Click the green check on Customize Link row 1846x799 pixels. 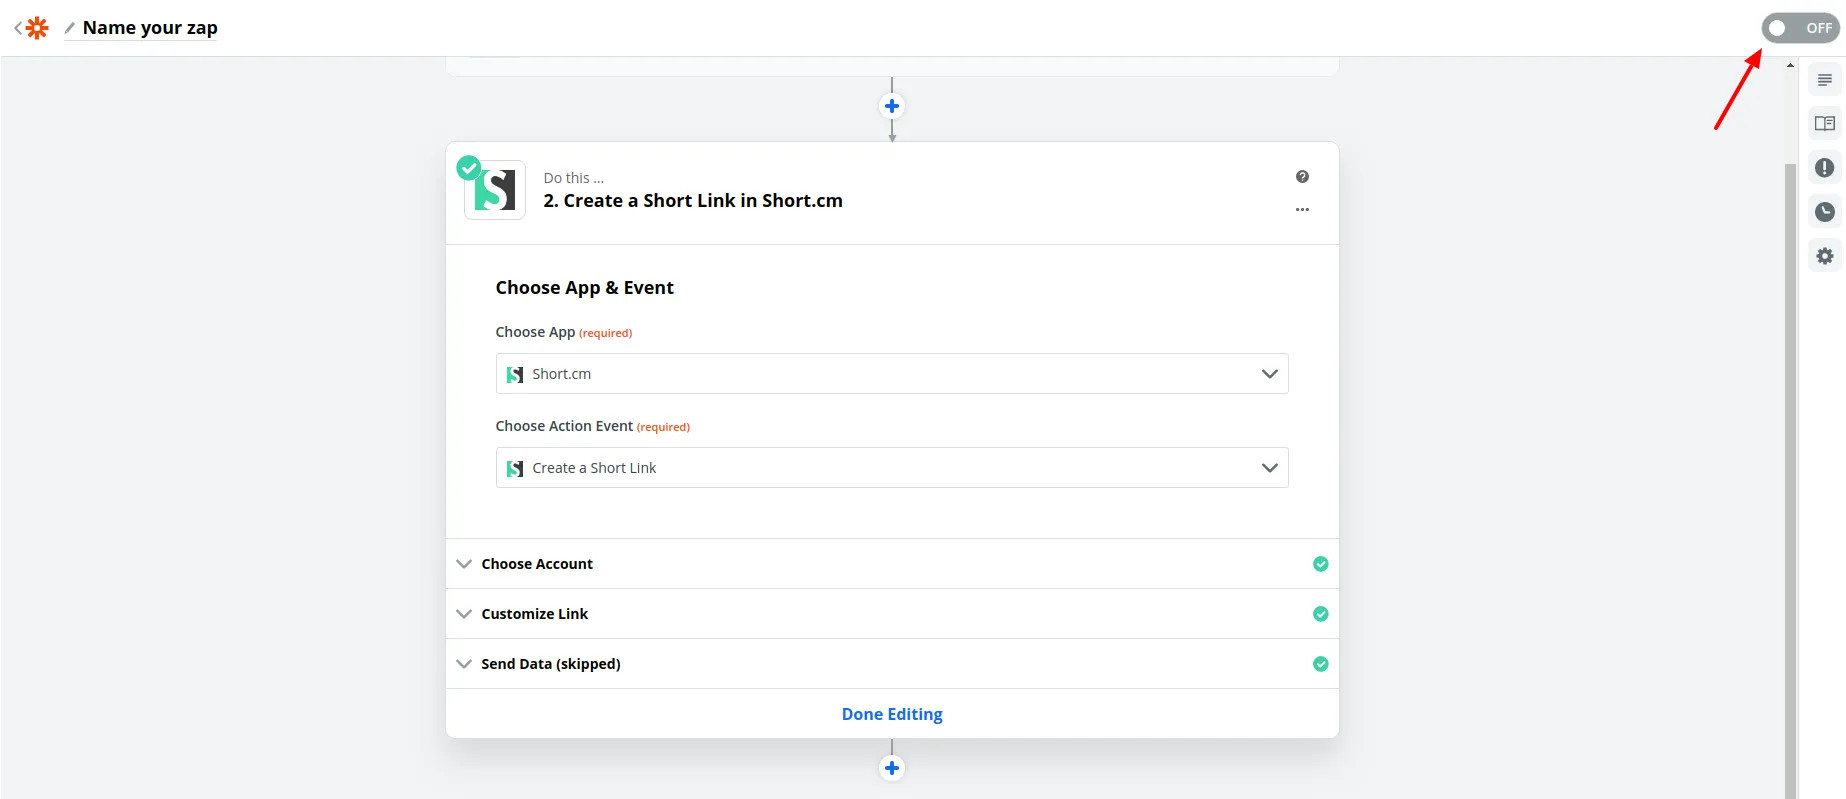tap(1321, 614)
